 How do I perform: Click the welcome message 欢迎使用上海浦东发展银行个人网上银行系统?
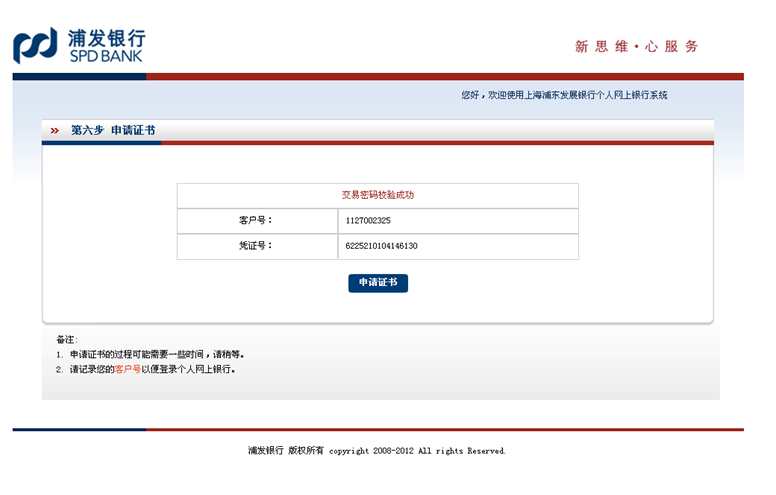point(564,95)
